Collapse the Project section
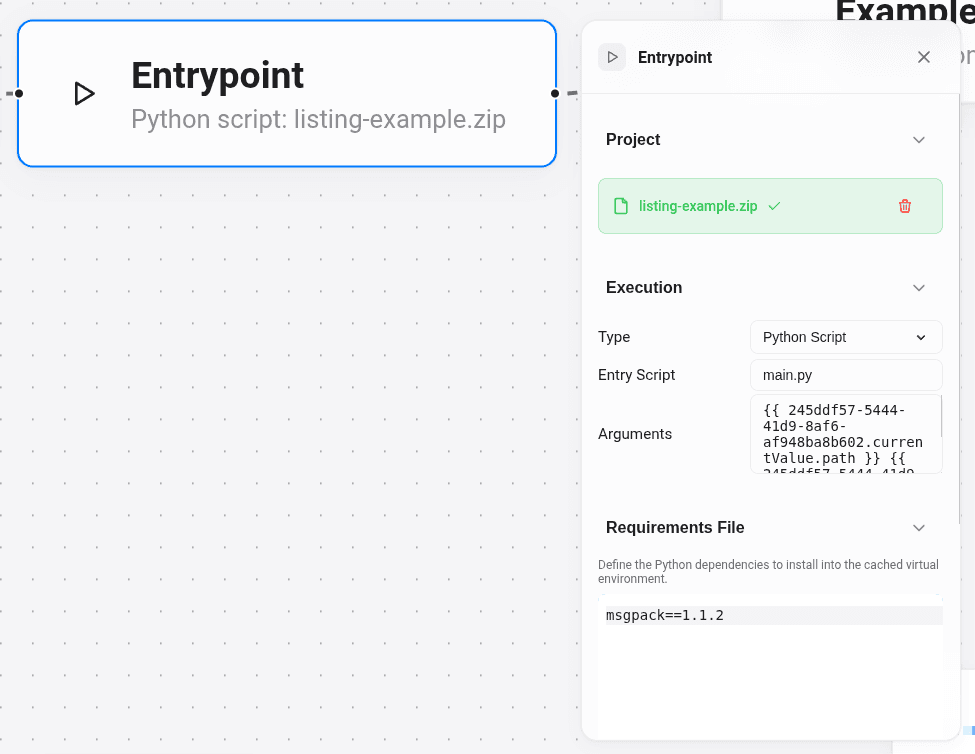Screen dimensions: 975x754 918,140
